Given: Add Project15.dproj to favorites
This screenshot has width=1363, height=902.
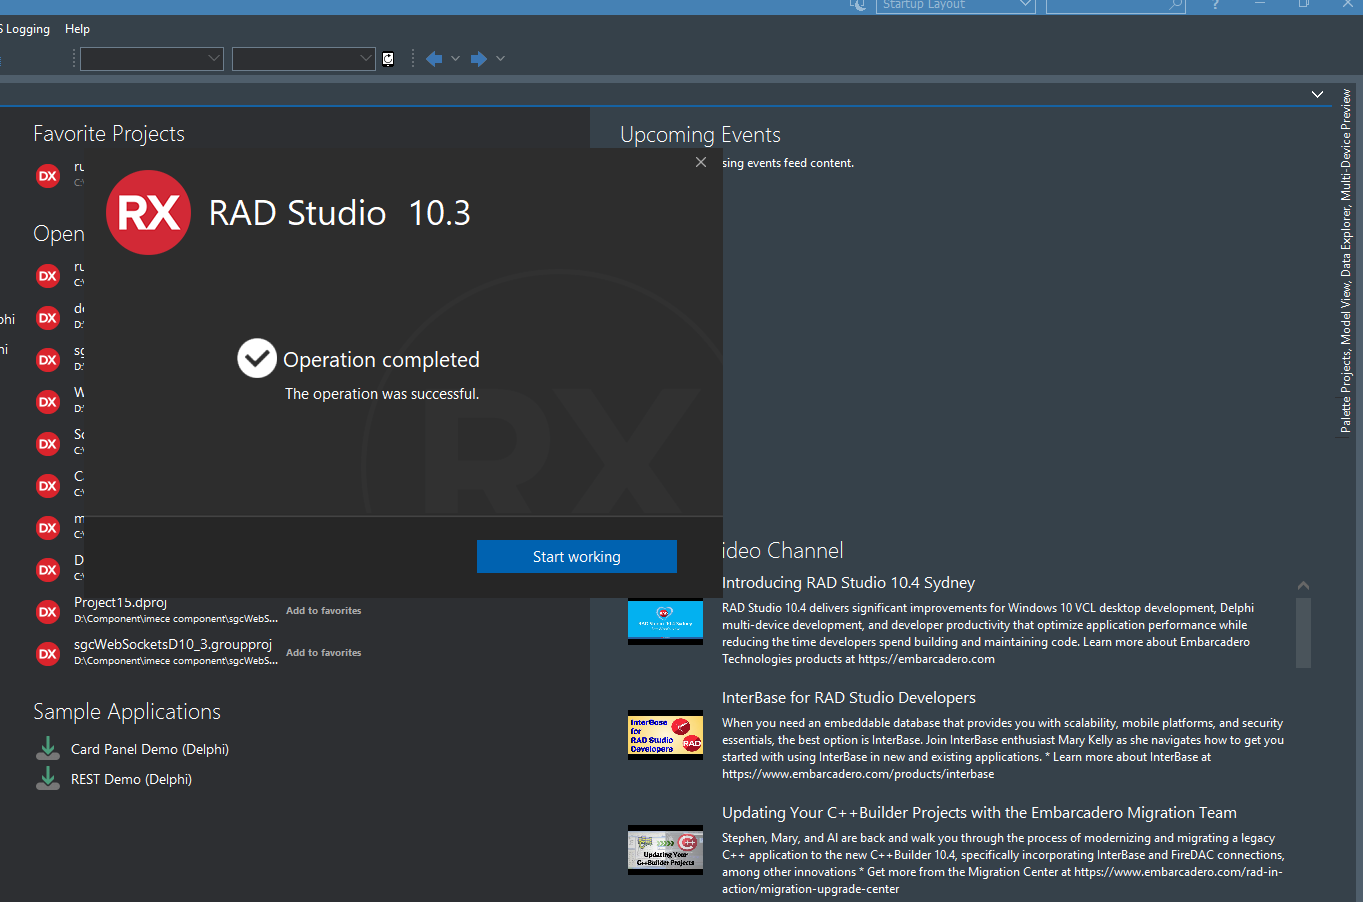Looking at the screenshot, I should tap(324, 611).
